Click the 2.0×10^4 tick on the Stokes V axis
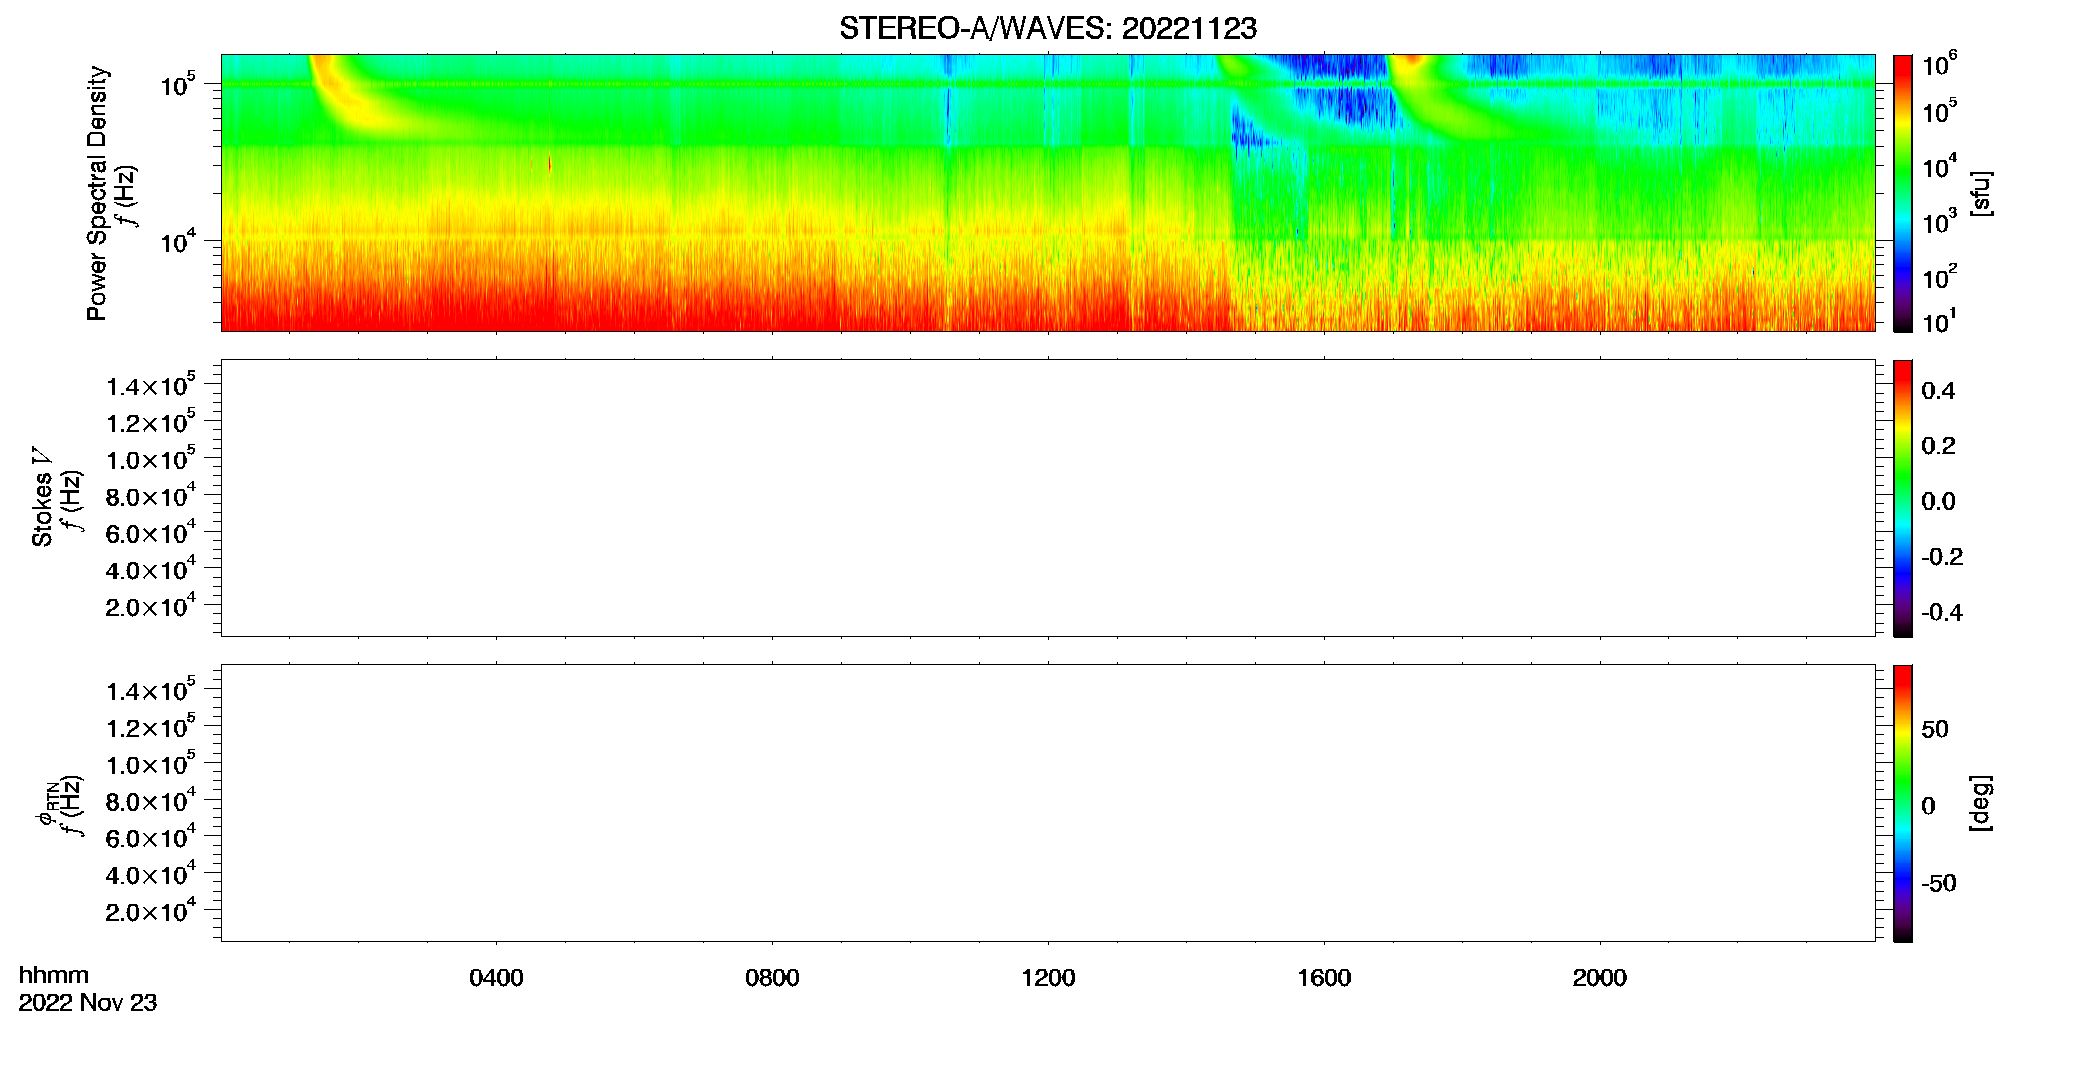Viewport: 2096px width, 1080px height. click(151, 607)
